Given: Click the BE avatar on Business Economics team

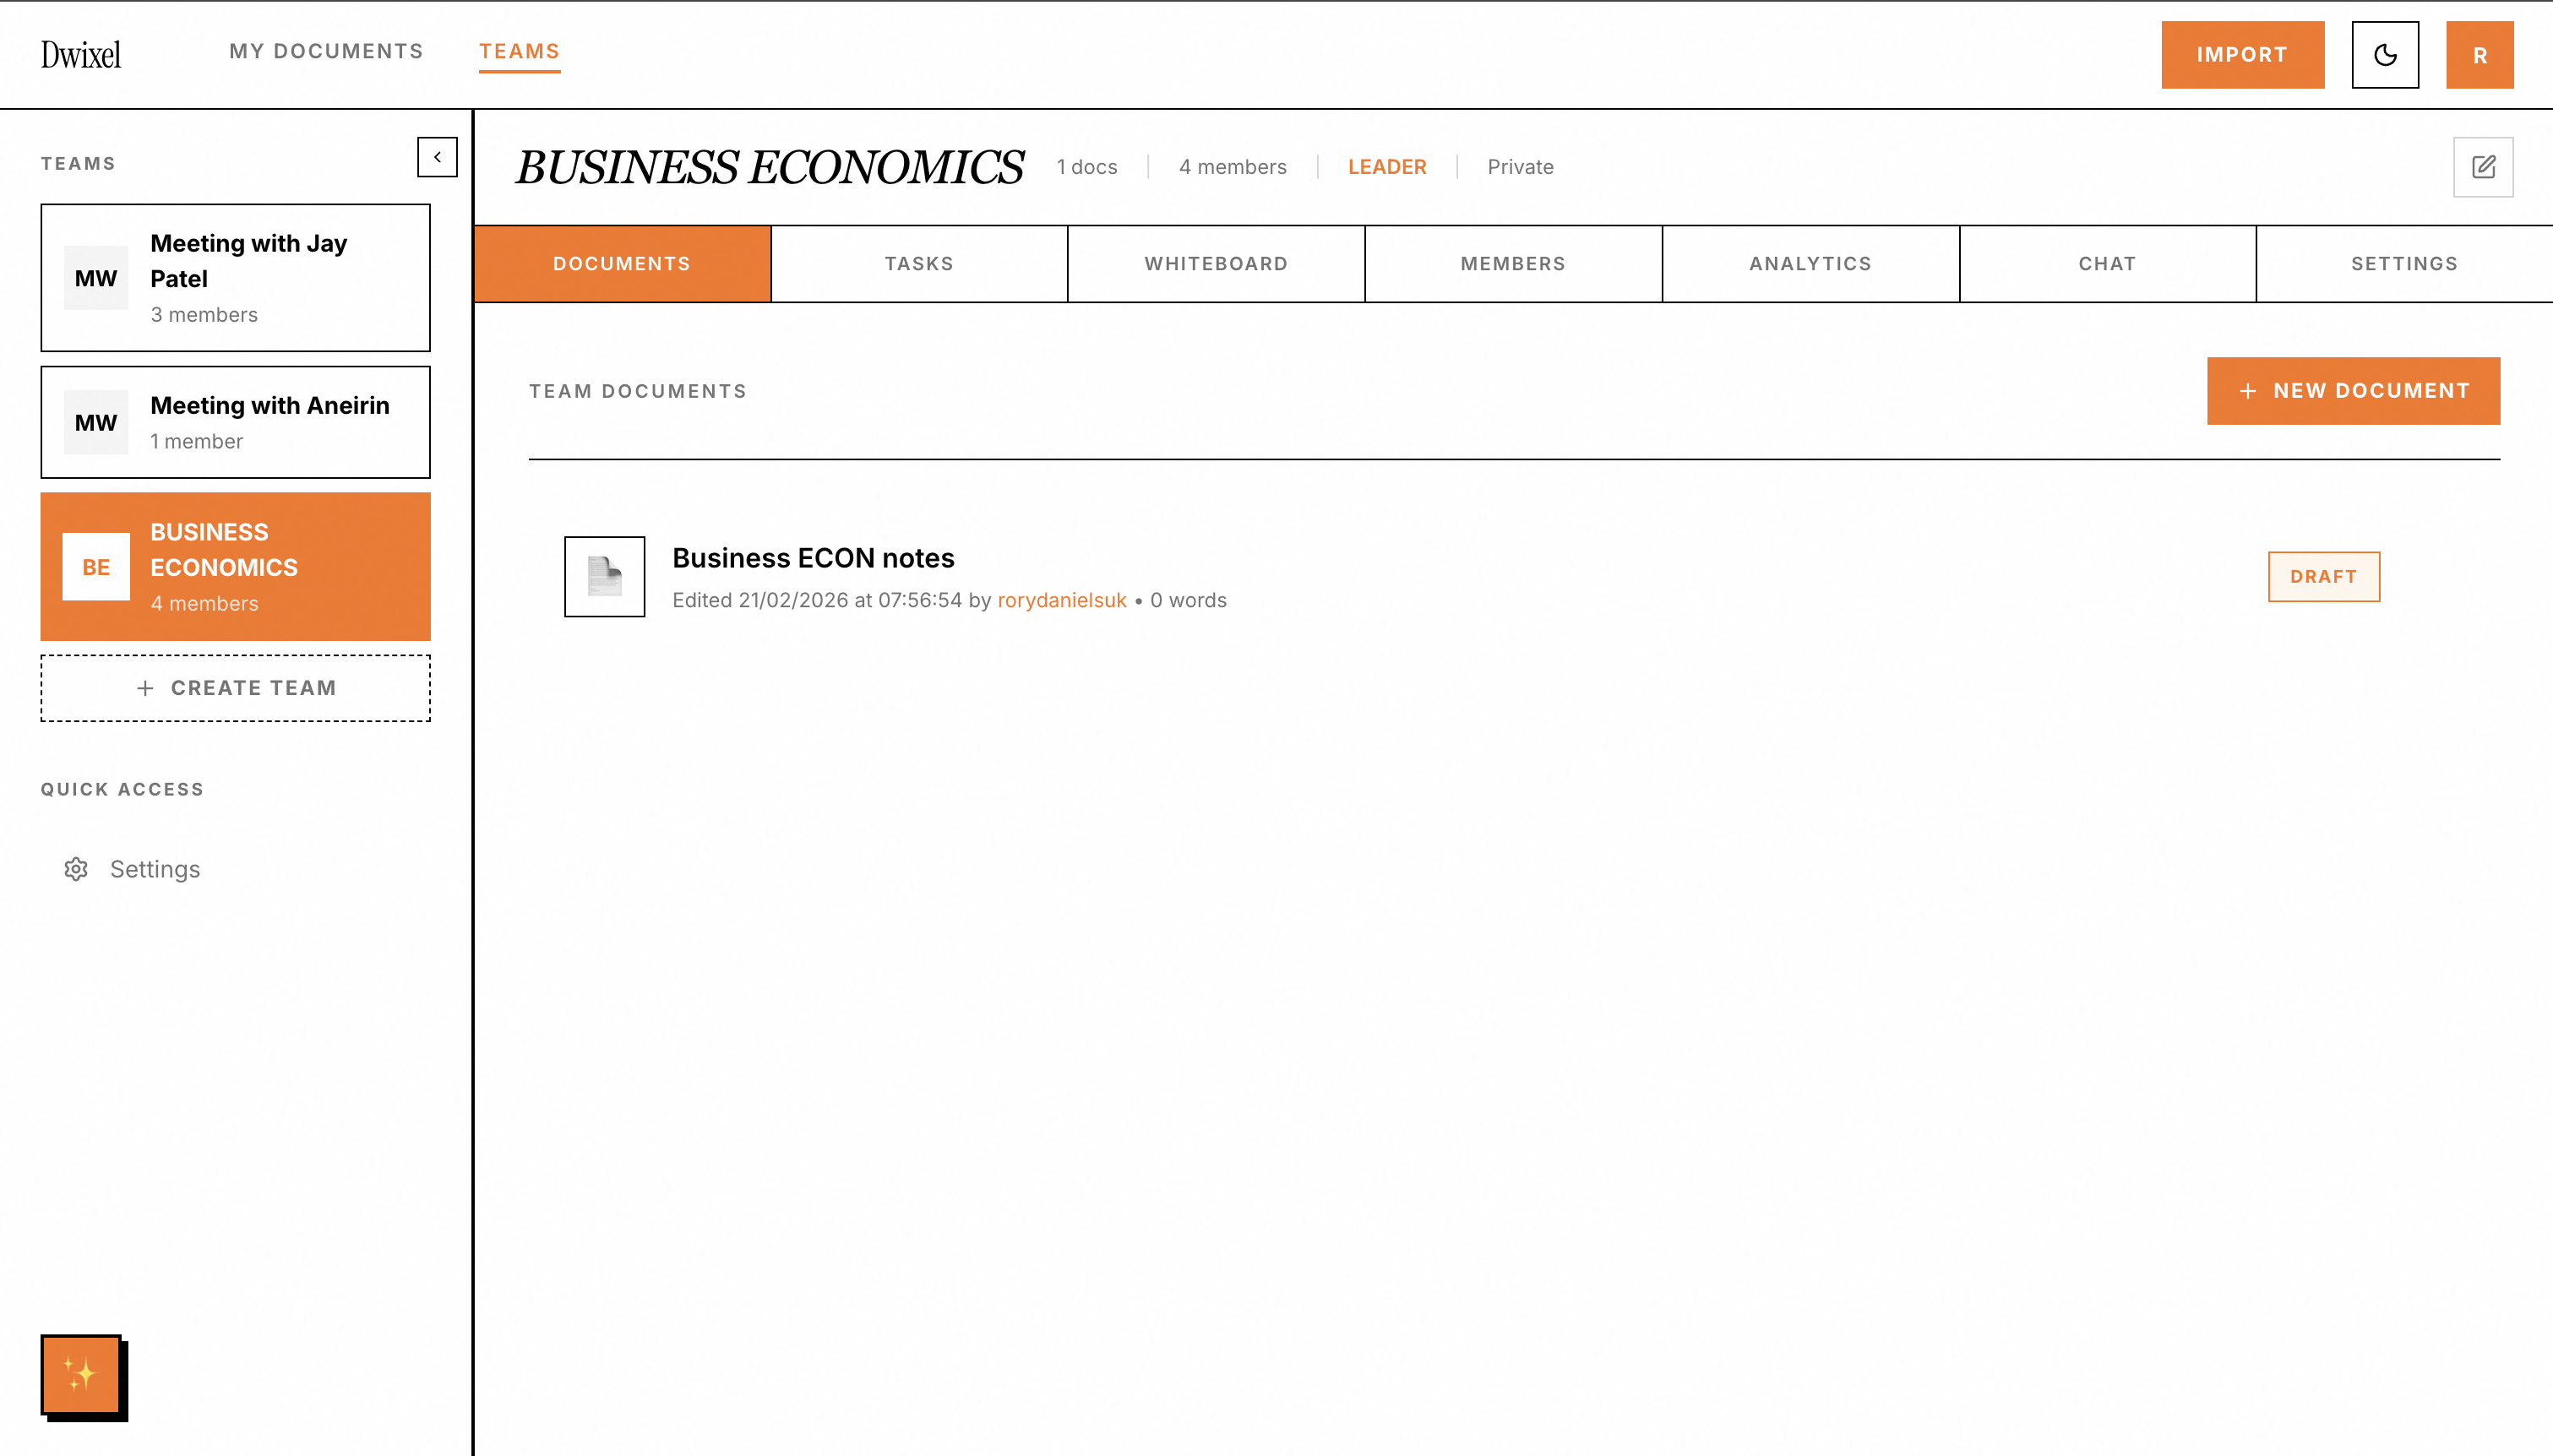Looking at the screenshot, I should point(95,566).
